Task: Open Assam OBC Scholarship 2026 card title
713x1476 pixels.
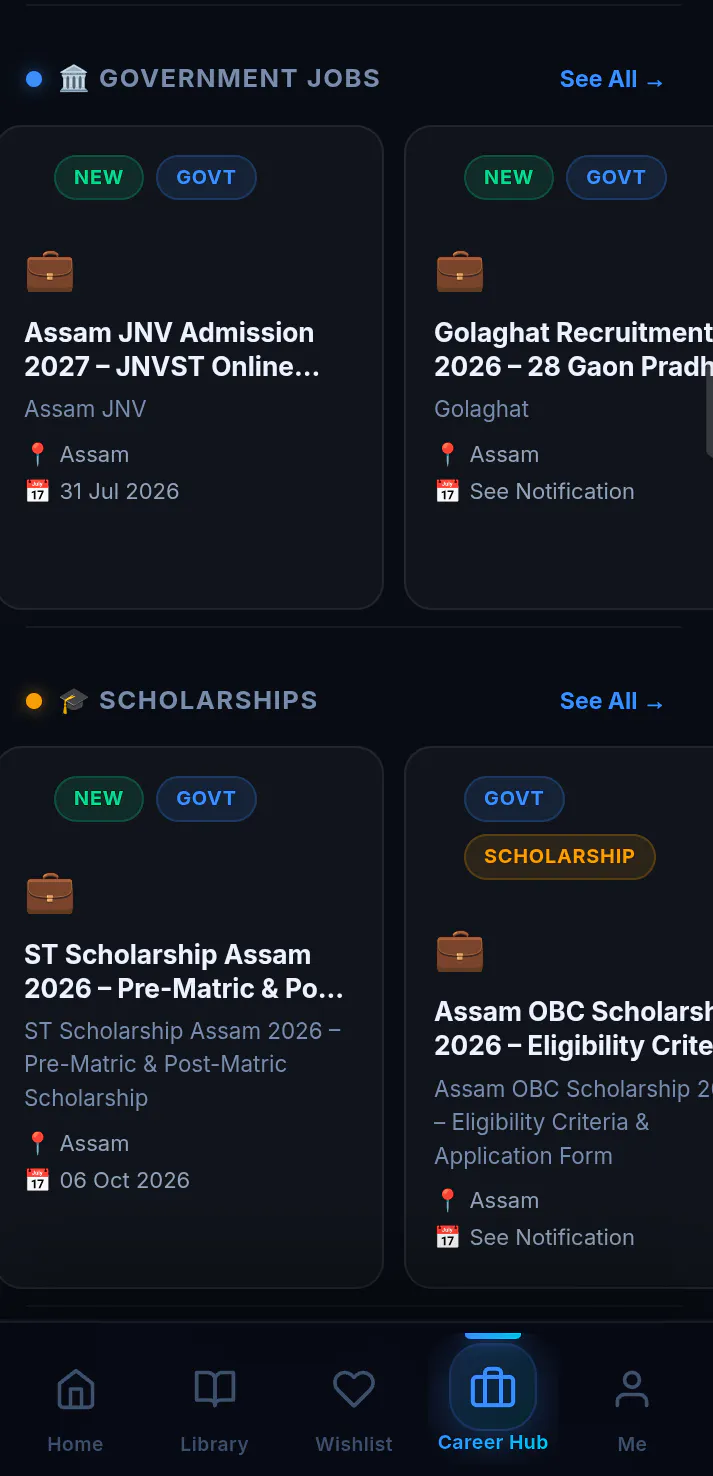Action: pyautogui.click(x=574, y=1028)
